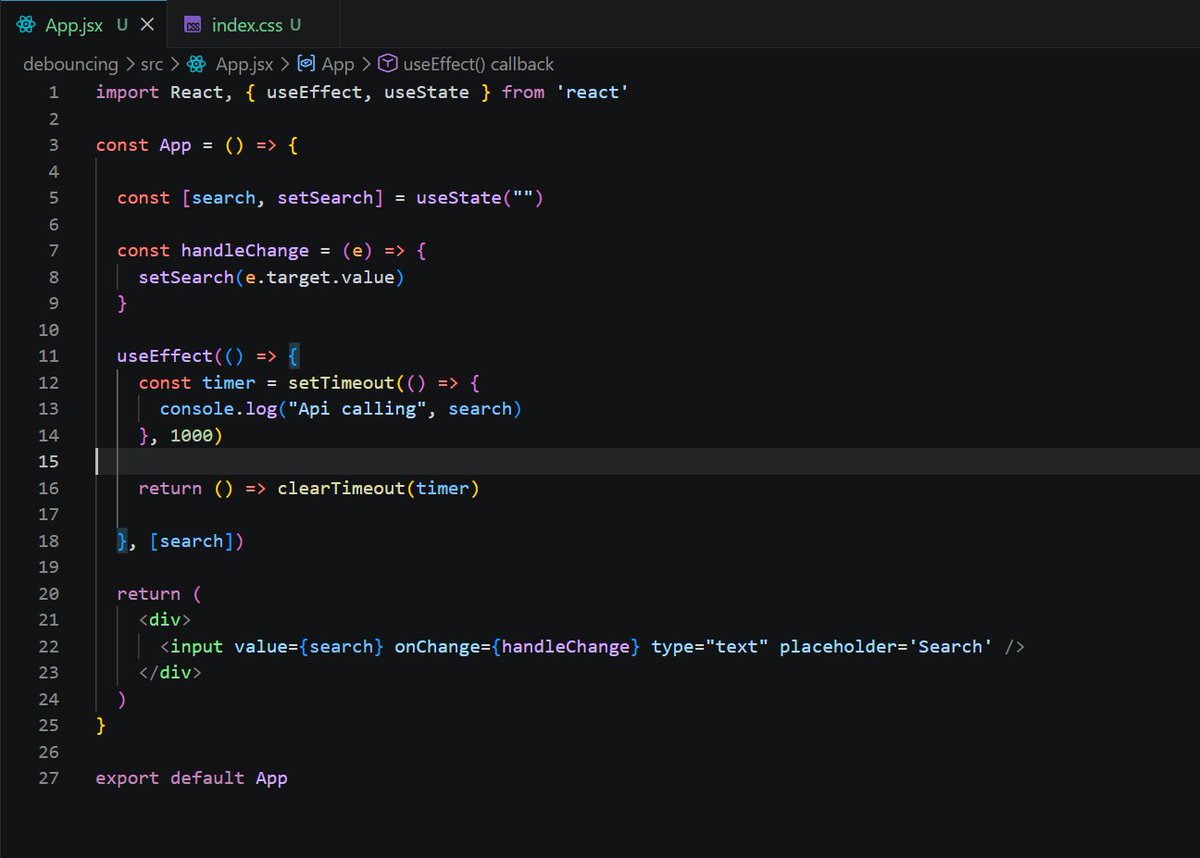
Task: Click setSearch(e.target.value) on line 8
Action: pos(271,277)
